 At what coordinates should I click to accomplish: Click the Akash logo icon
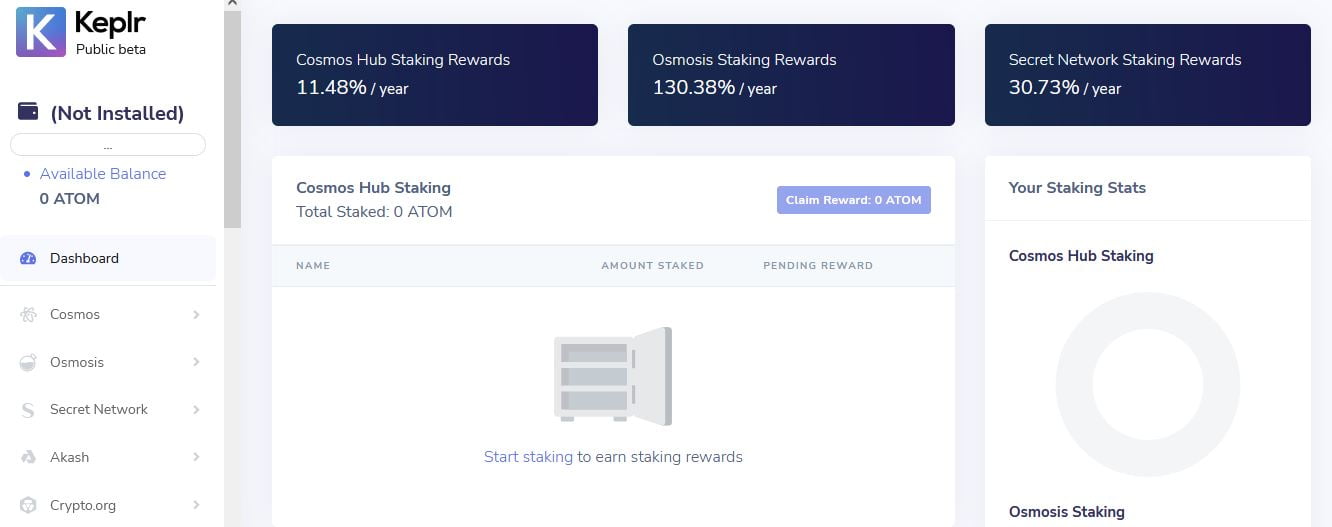pyautogui.click(x=29, y=457)
